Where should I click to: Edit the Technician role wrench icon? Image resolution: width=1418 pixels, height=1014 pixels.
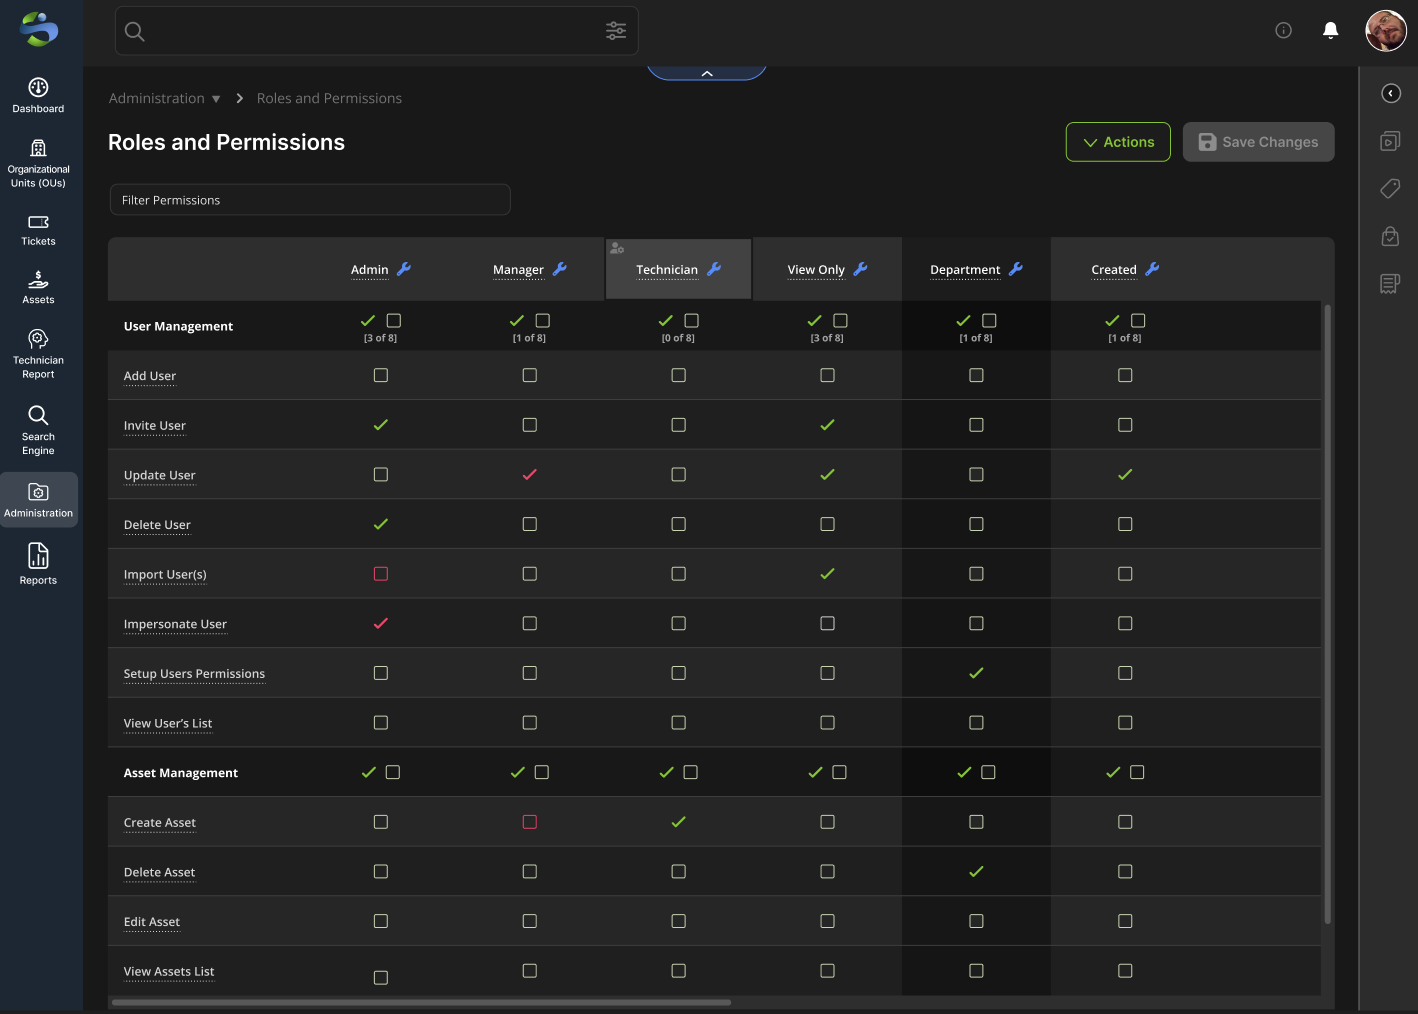point(714,269)
